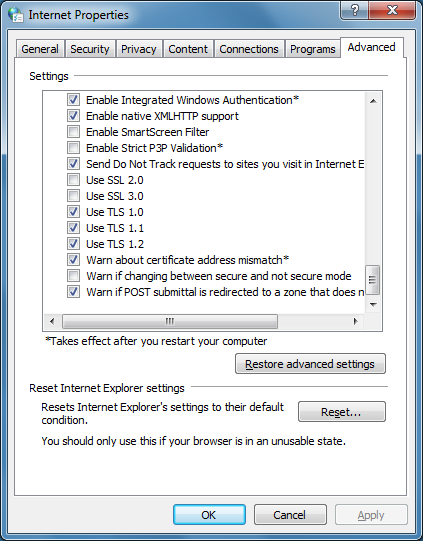Click the Reset... button
The image size is (423, 541).
pyautogui.click(x=342, y=411)
